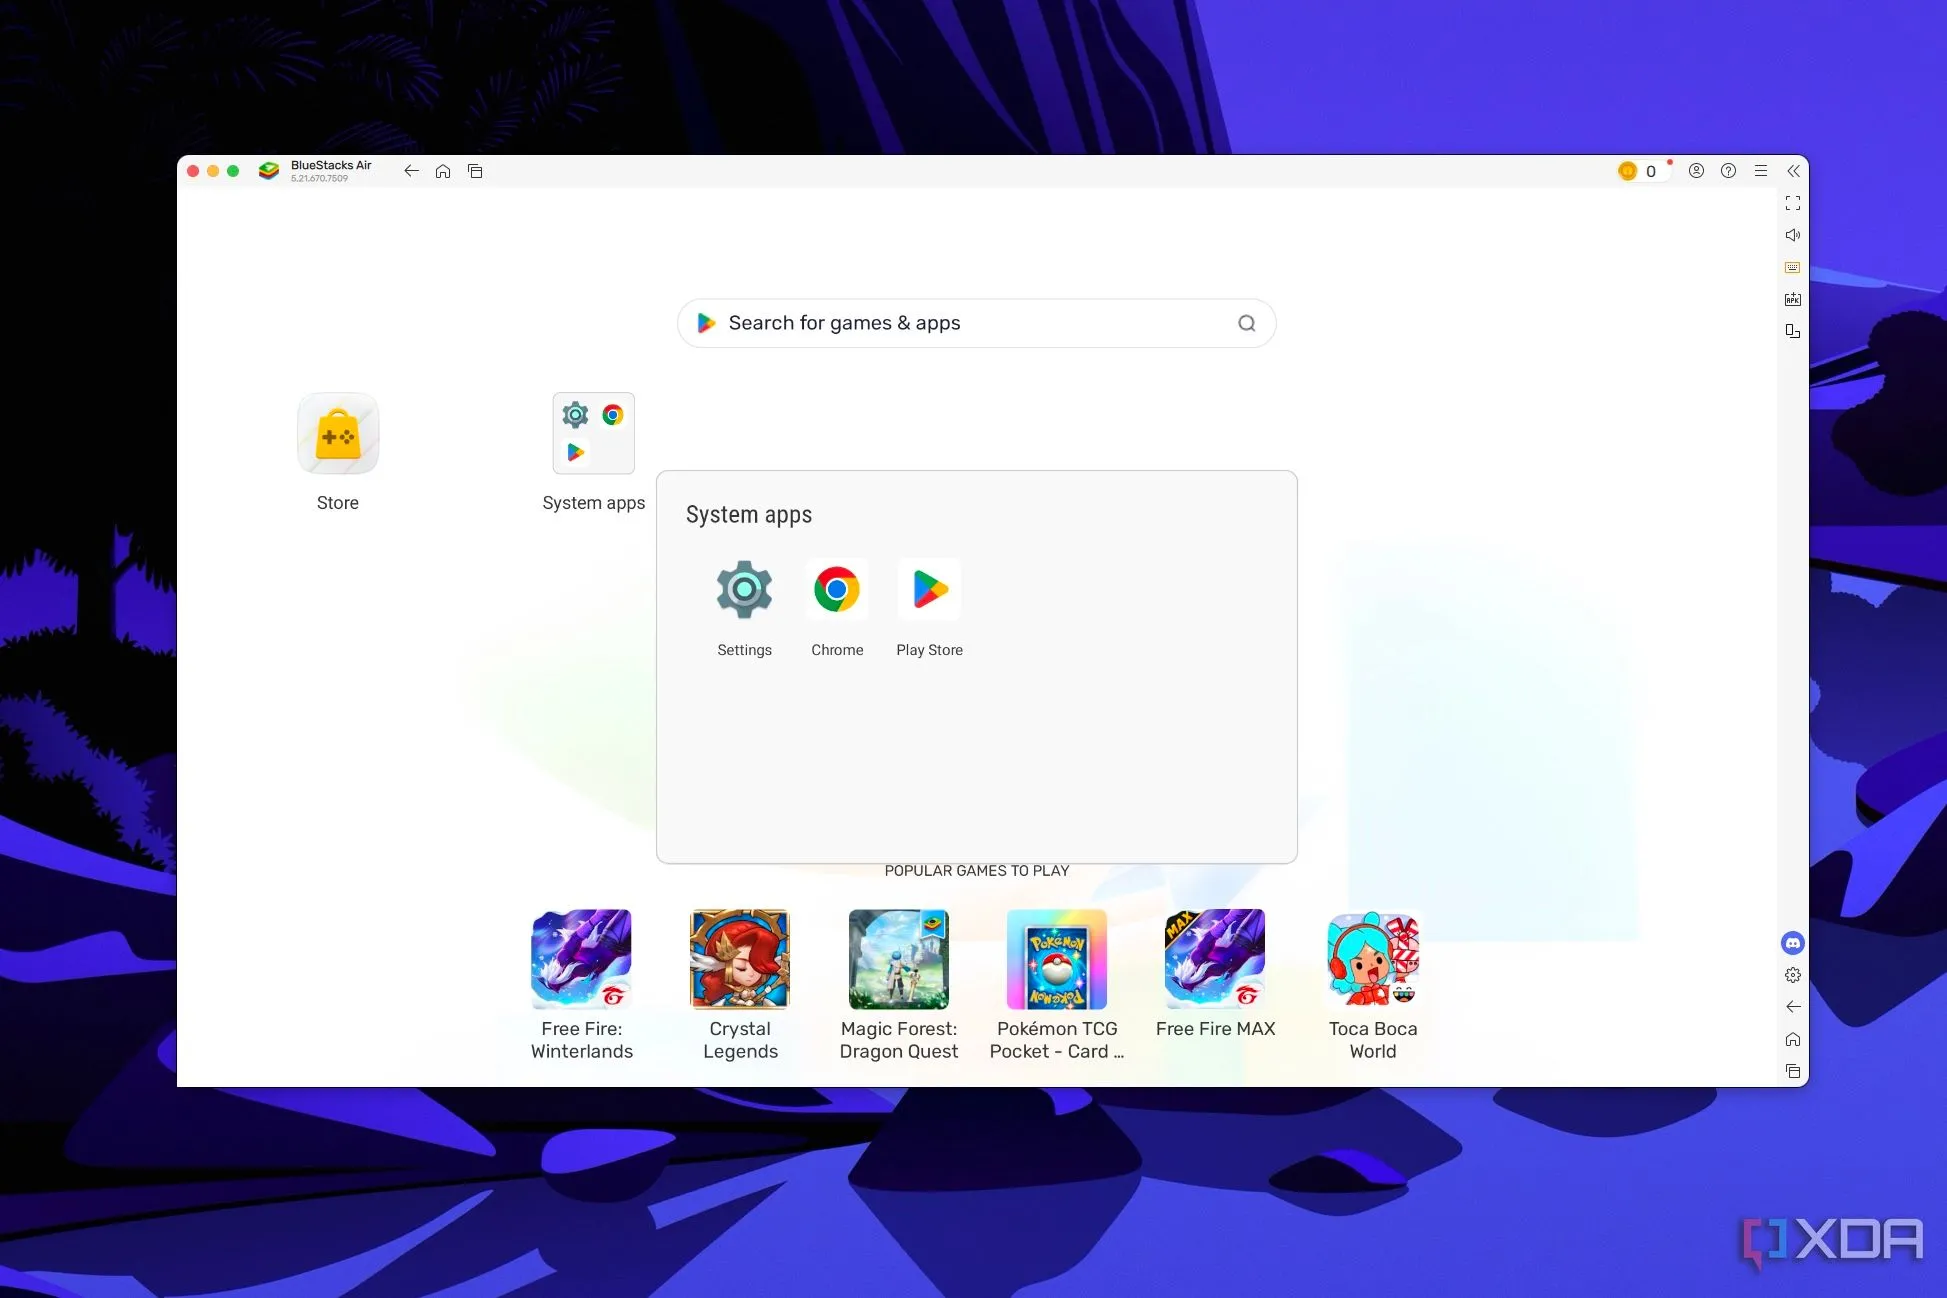
Task: Open Discord icon in side toolbar
Action: click(1793, 943)
